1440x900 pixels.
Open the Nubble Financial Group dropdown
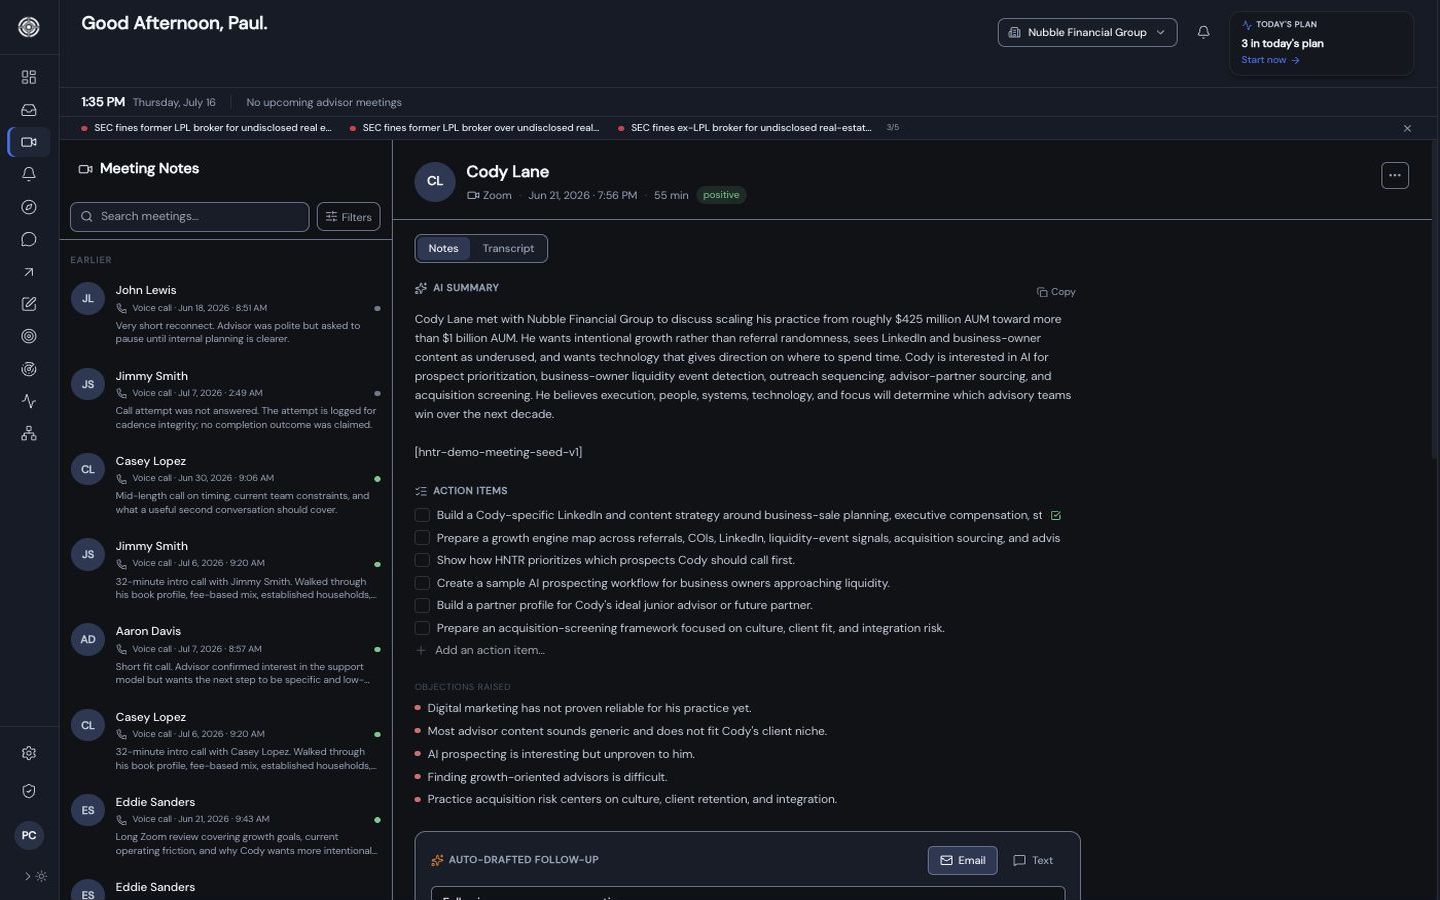pos(1087,32)
